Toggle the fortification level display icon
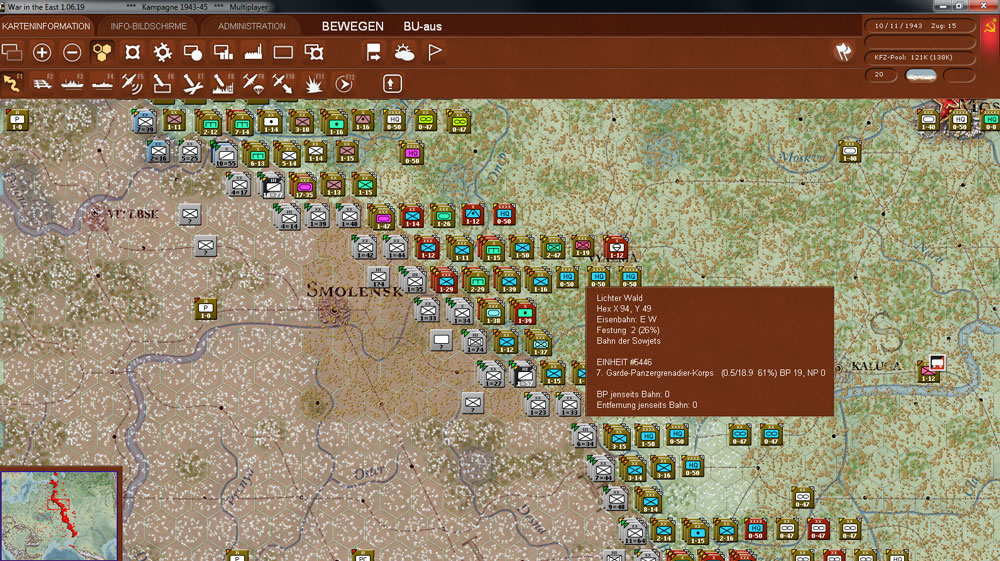 point(133,52)
